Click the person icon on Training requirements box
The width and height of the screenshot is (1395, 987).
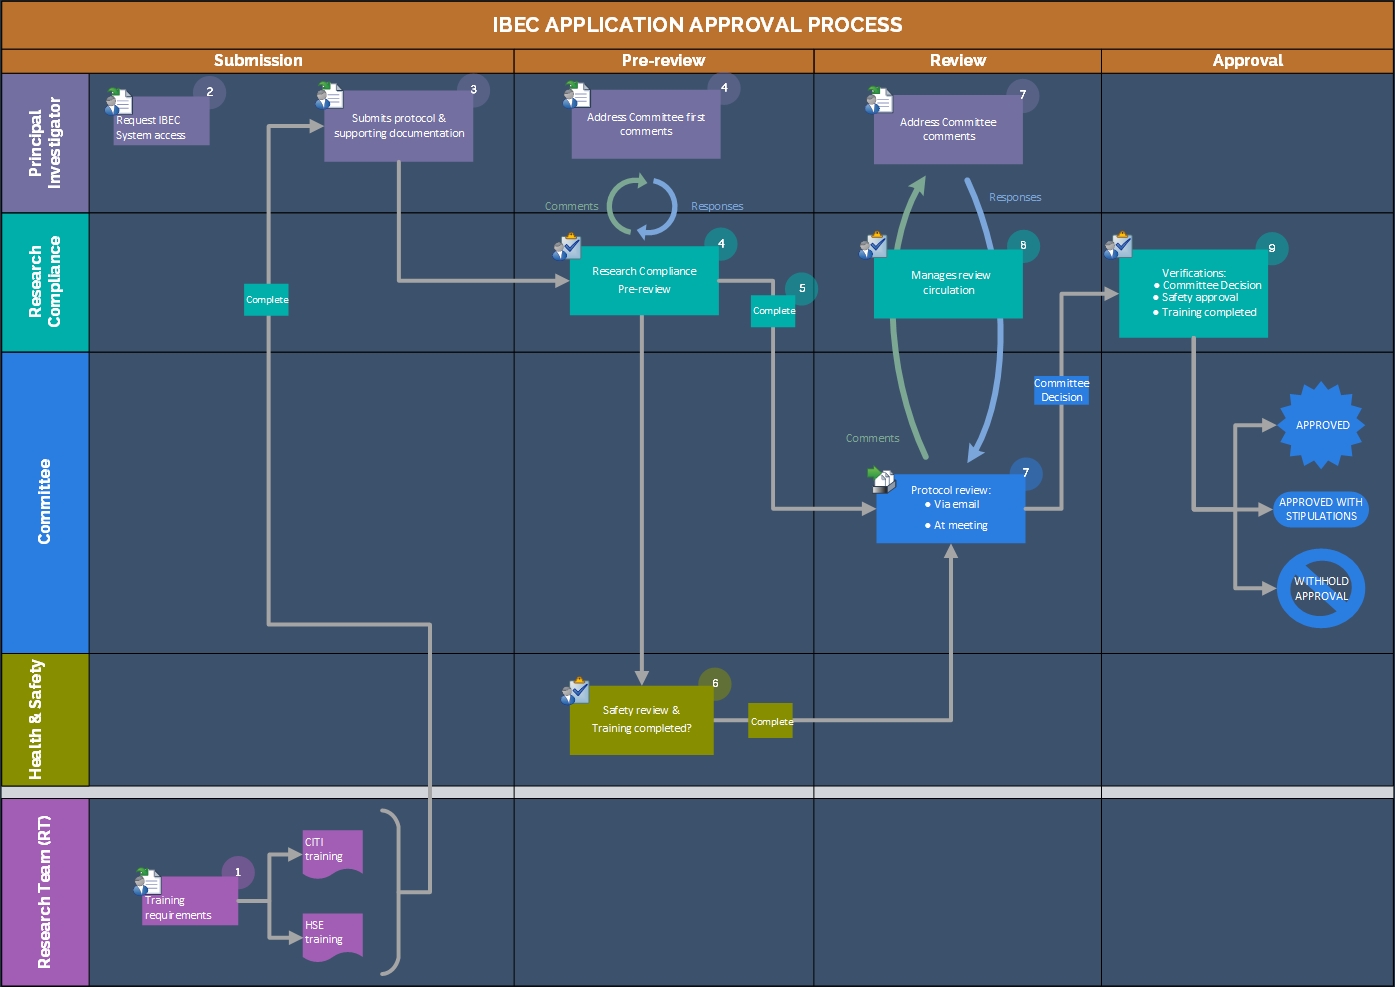[x=147, y=881]
